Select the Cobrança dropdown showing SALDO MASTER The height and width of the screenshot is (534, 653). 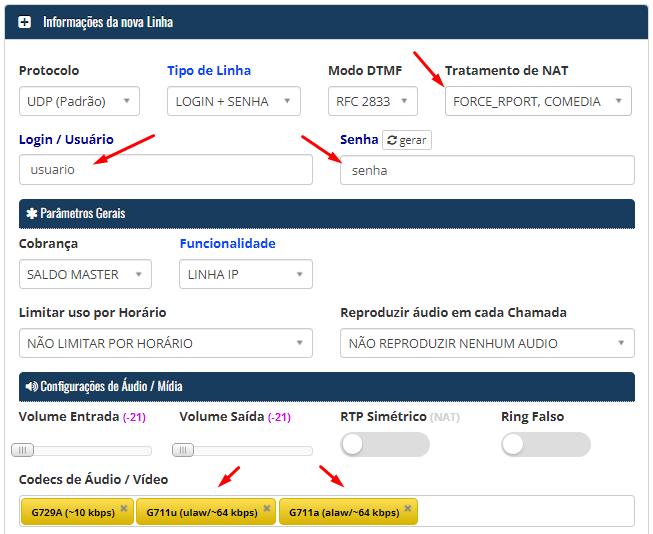85,274
